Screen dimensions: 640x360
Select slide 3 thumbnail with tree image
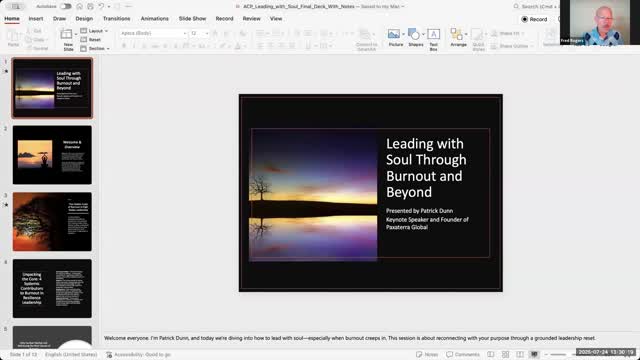click(52, 222)
